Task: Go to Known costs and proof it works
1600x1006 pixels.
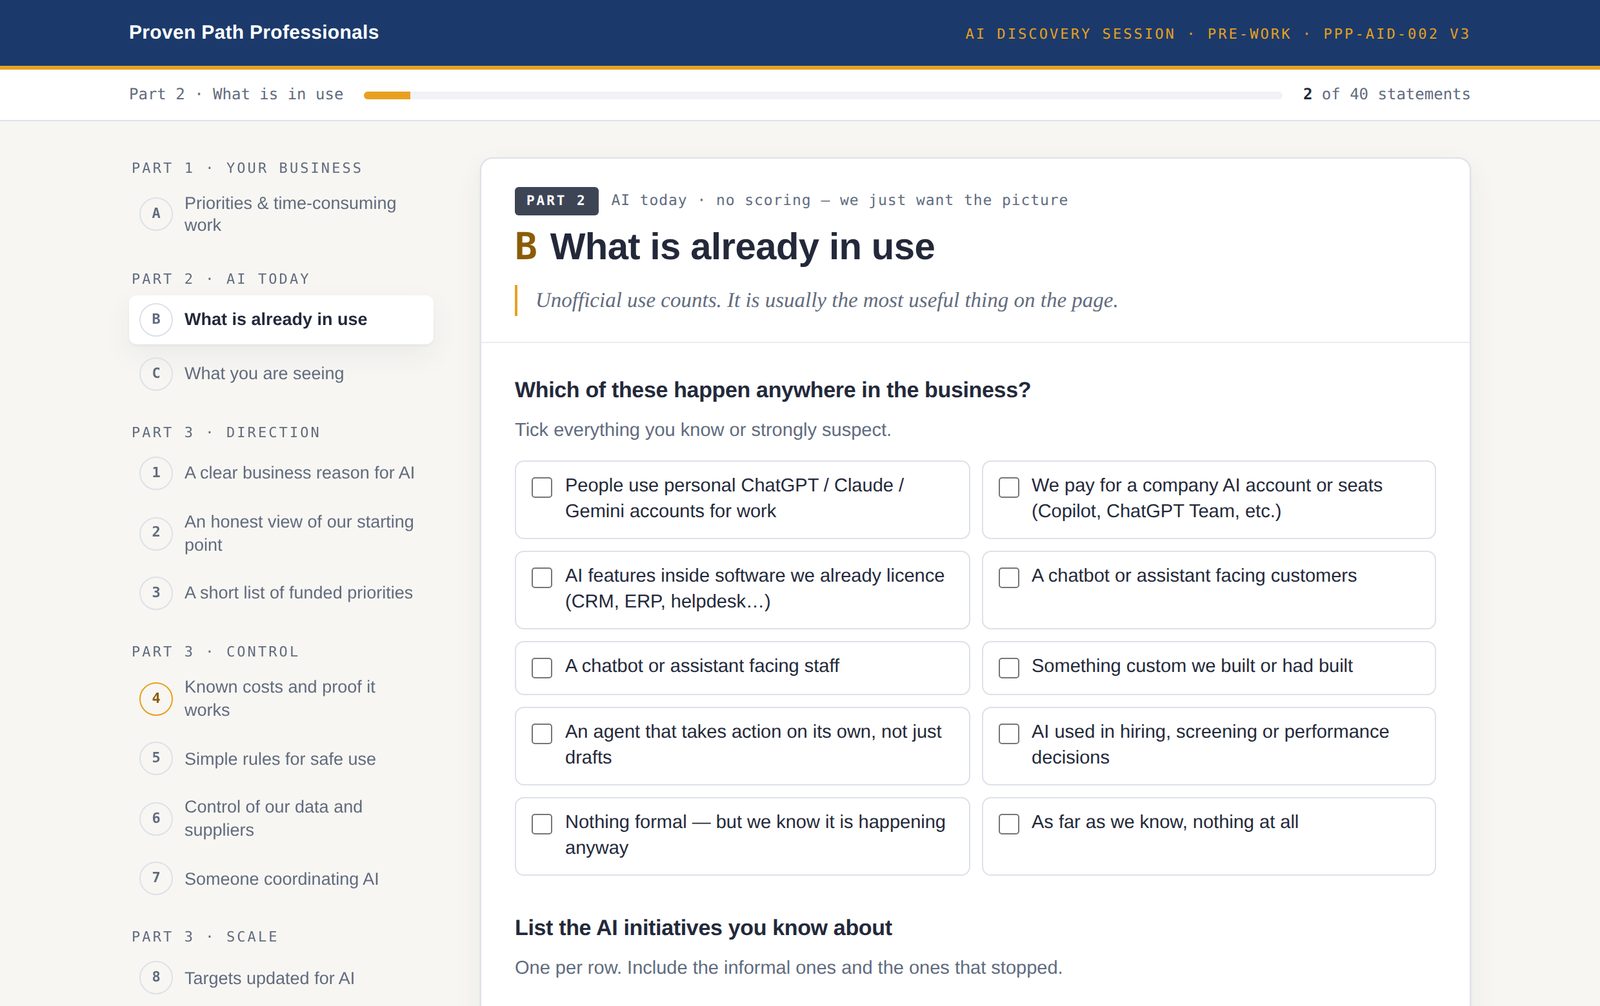Action: click(x=281, y=698)
